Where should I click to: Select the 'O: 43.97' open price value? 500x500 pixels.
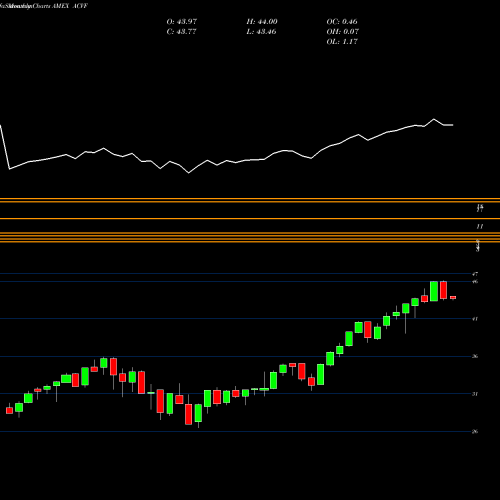182,22
